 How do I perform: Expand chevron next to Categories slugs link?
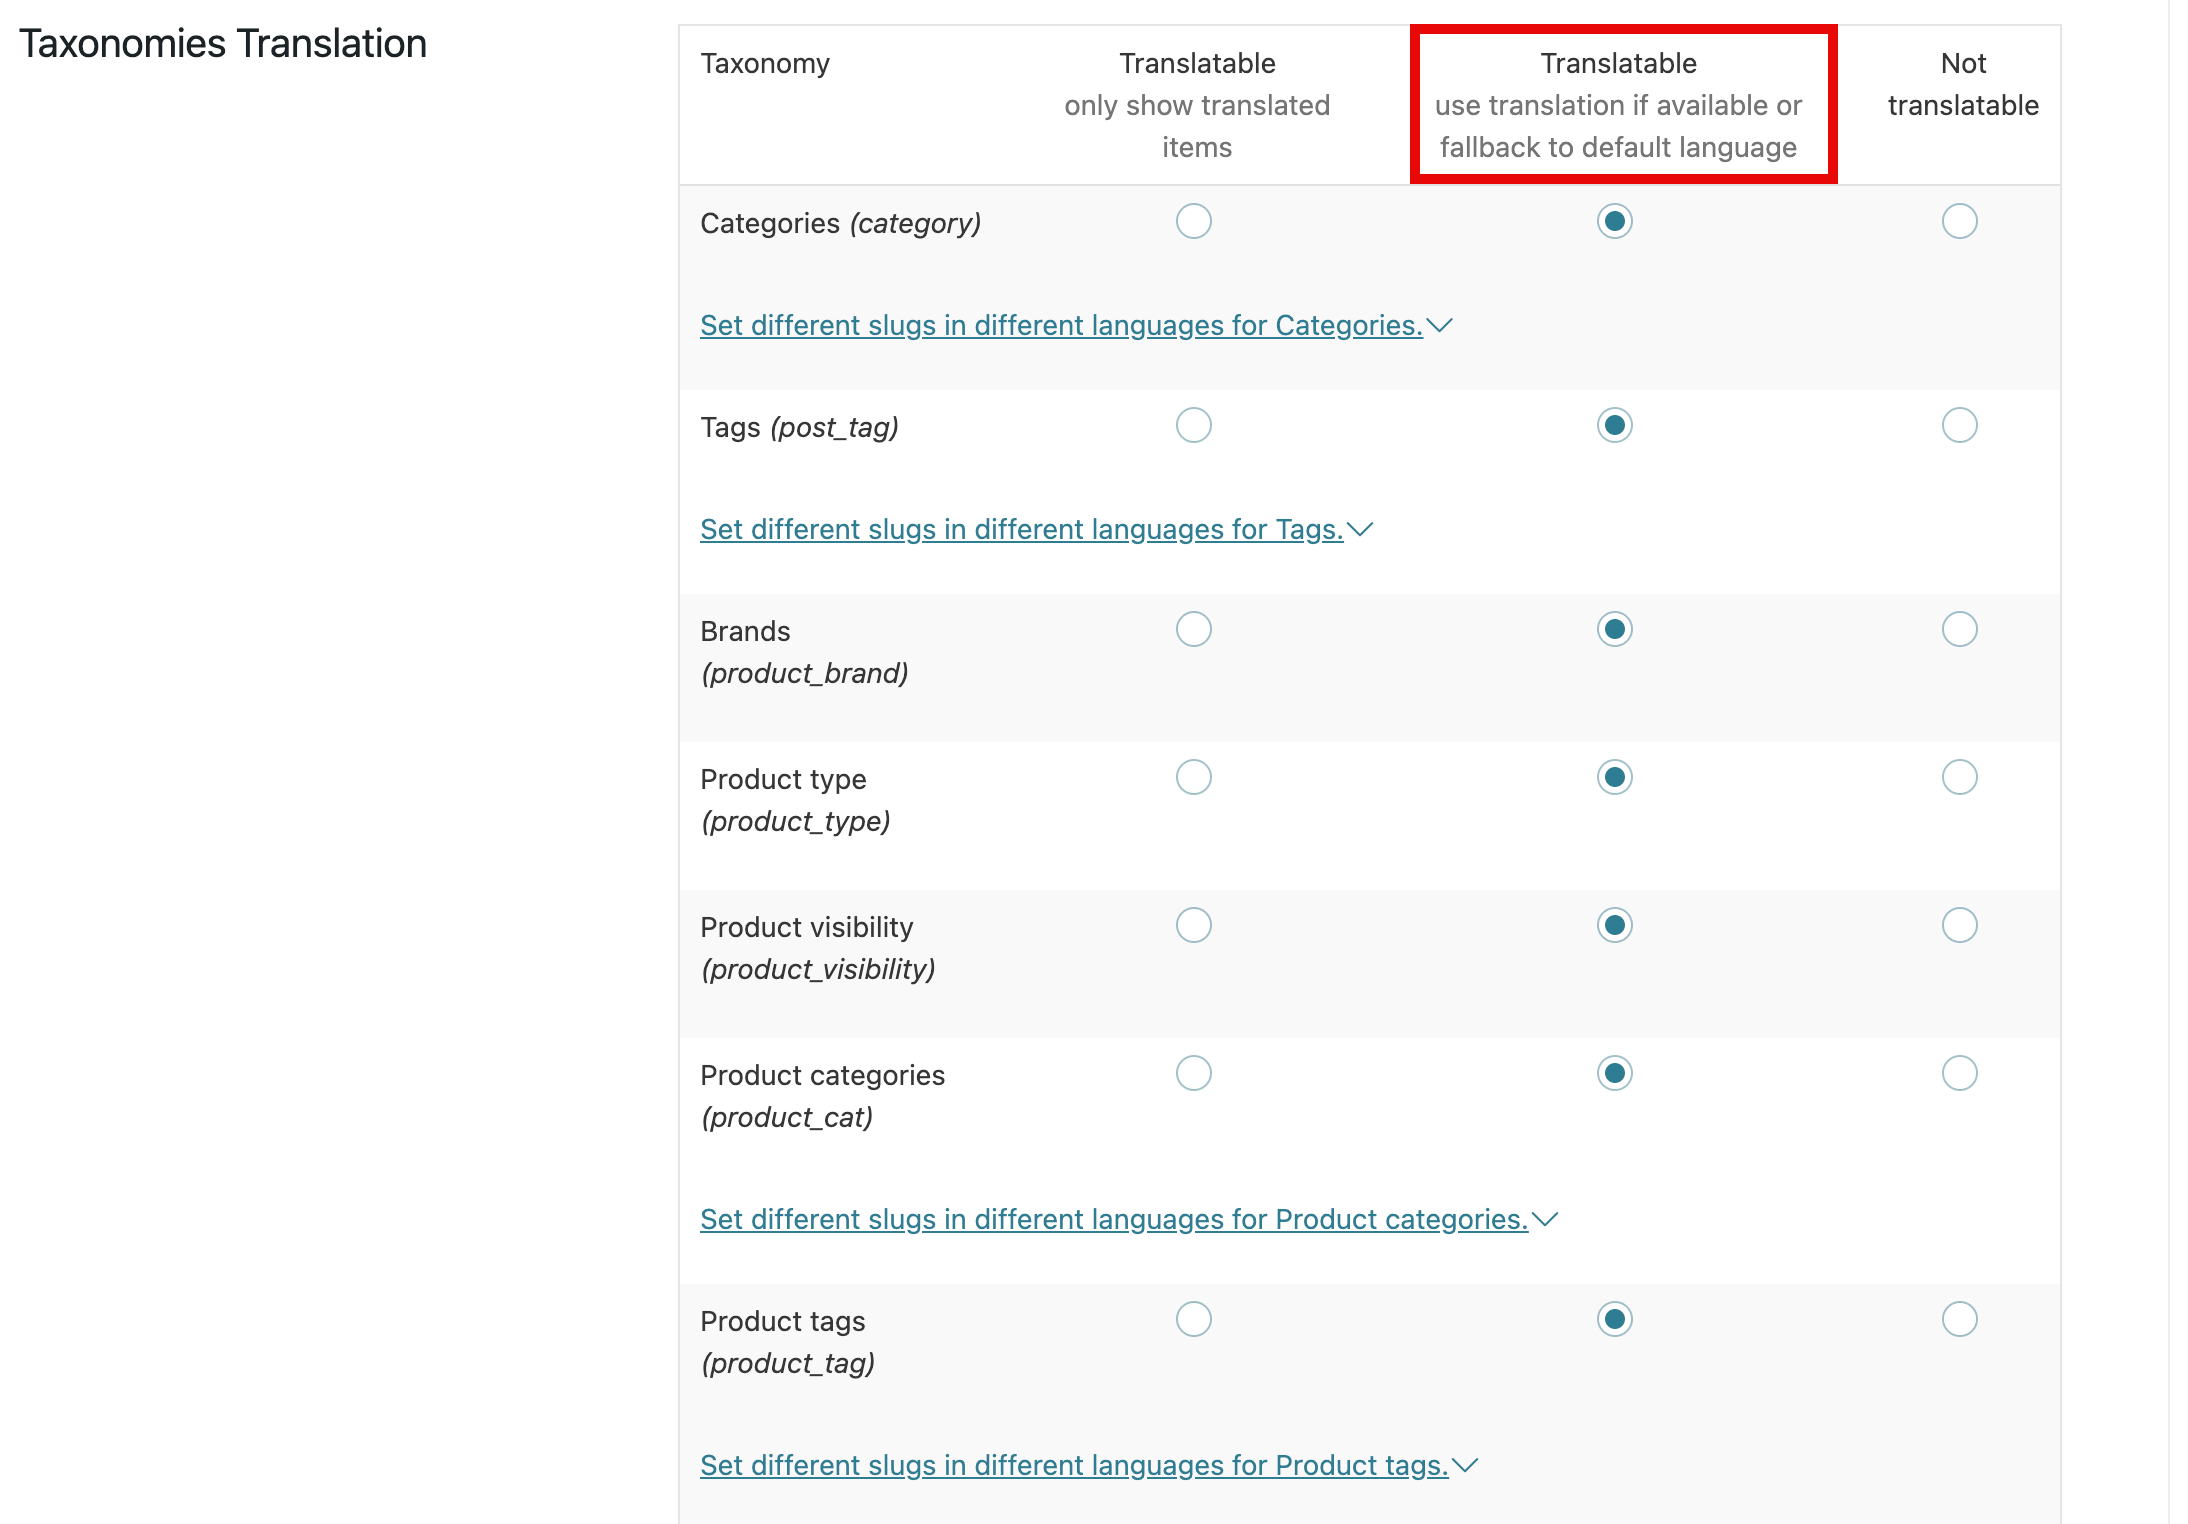[x=1440, y=325]
